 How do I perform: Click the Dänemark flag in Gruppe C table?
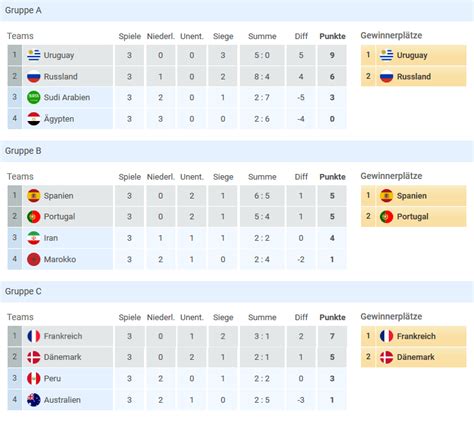tap(34, 357)
